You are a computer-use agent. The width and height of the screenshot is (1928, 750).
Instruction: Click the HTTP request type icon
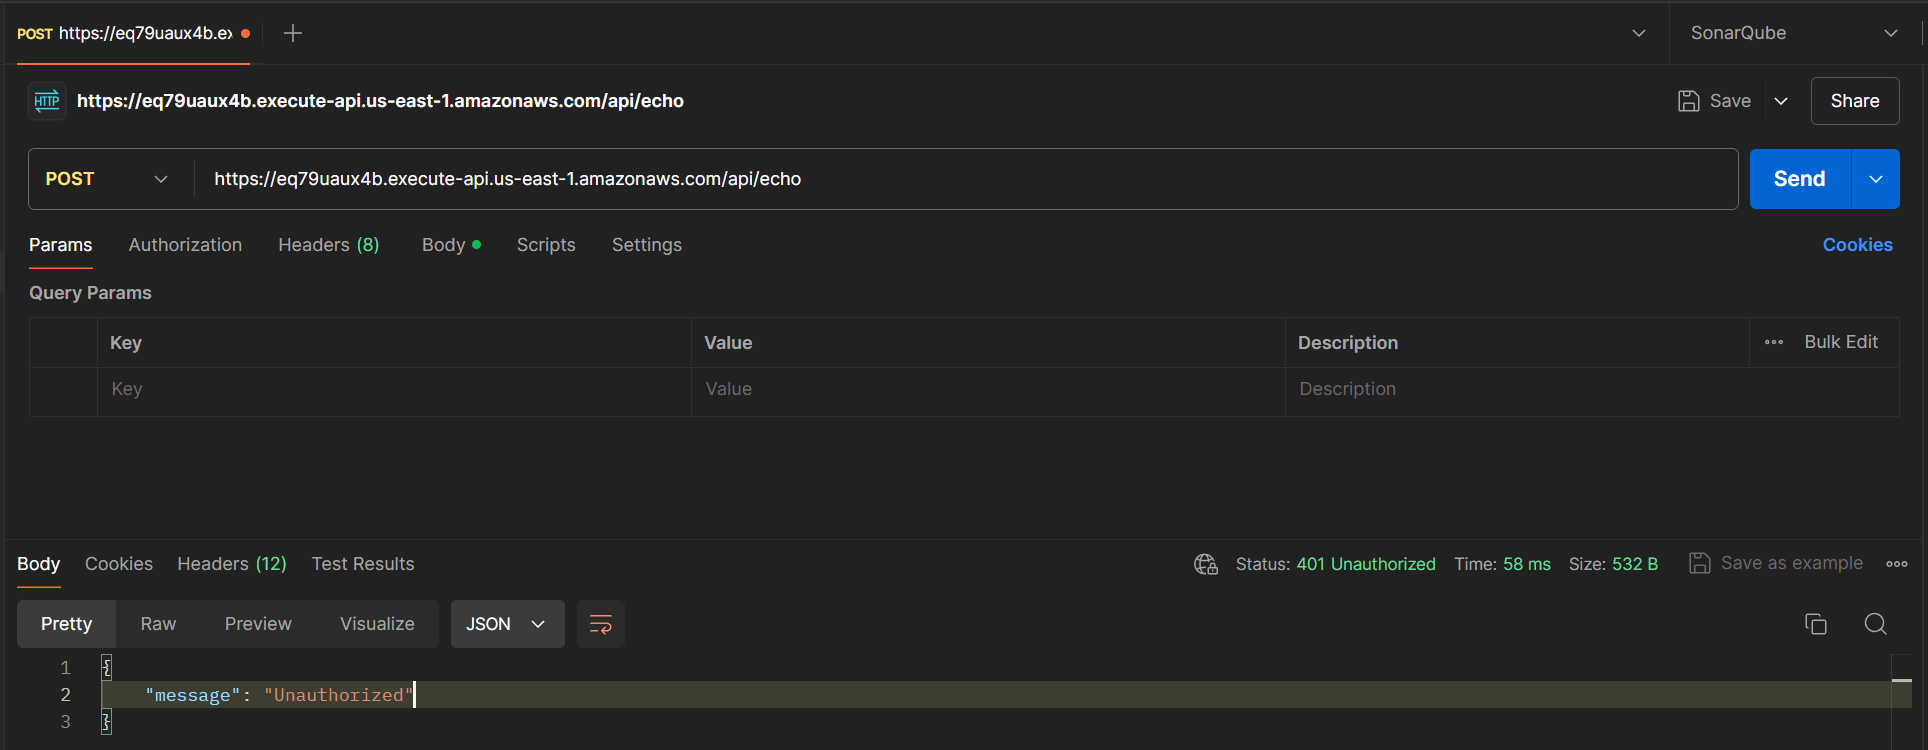(x=47, y=101)
